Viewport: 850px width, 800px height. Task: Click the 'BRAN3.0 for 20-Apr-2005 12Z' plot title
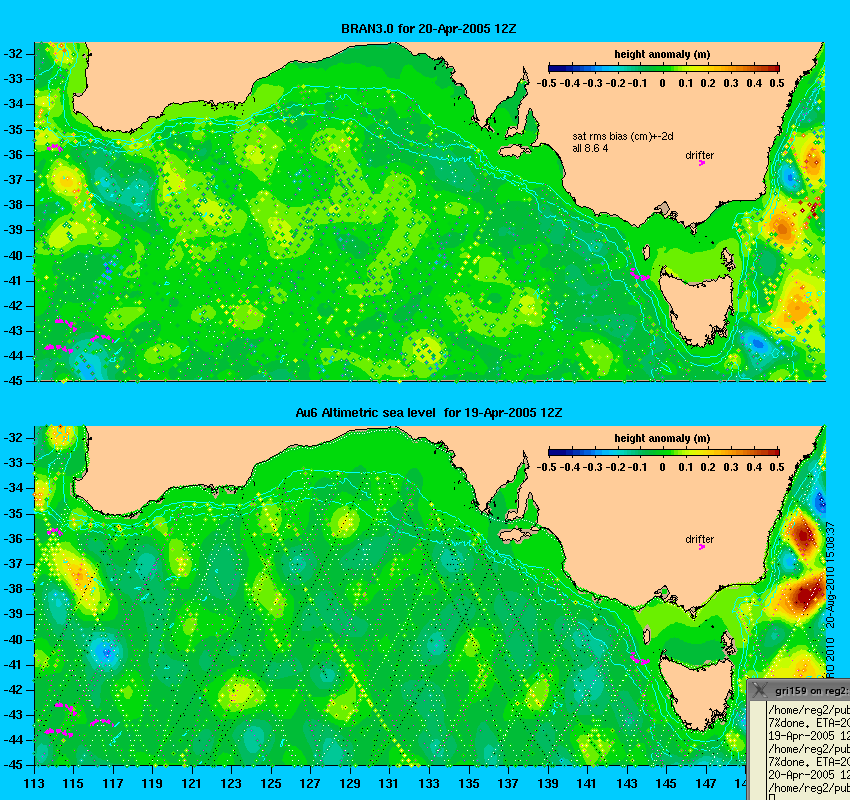click(428, 29)
